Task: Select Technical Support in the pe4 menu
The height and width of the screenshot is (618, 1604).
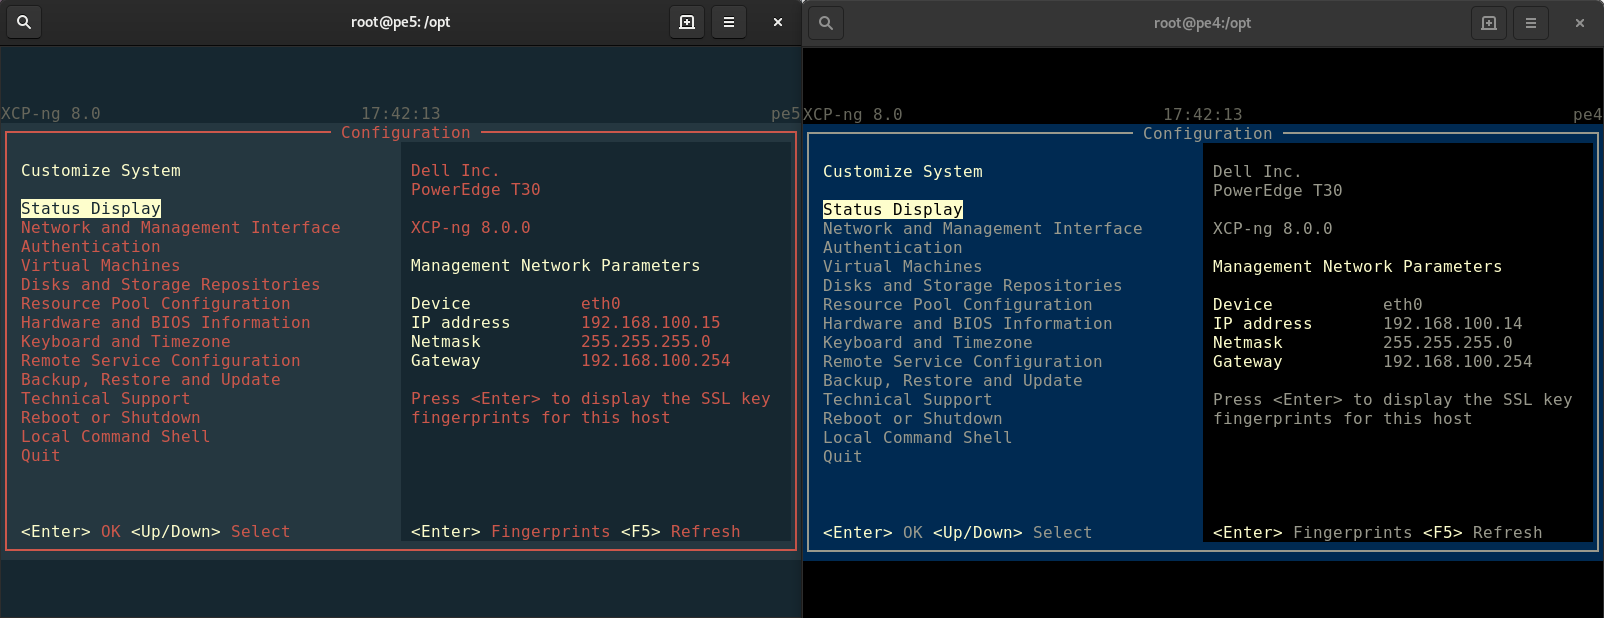Action: [x=908, y=399]
